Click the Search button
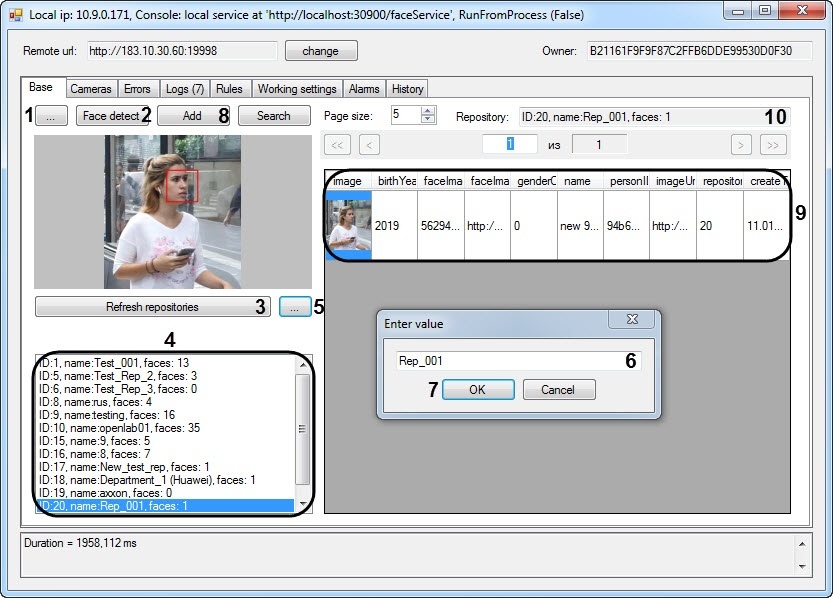 pyautogui.click(x=274, y=116)
